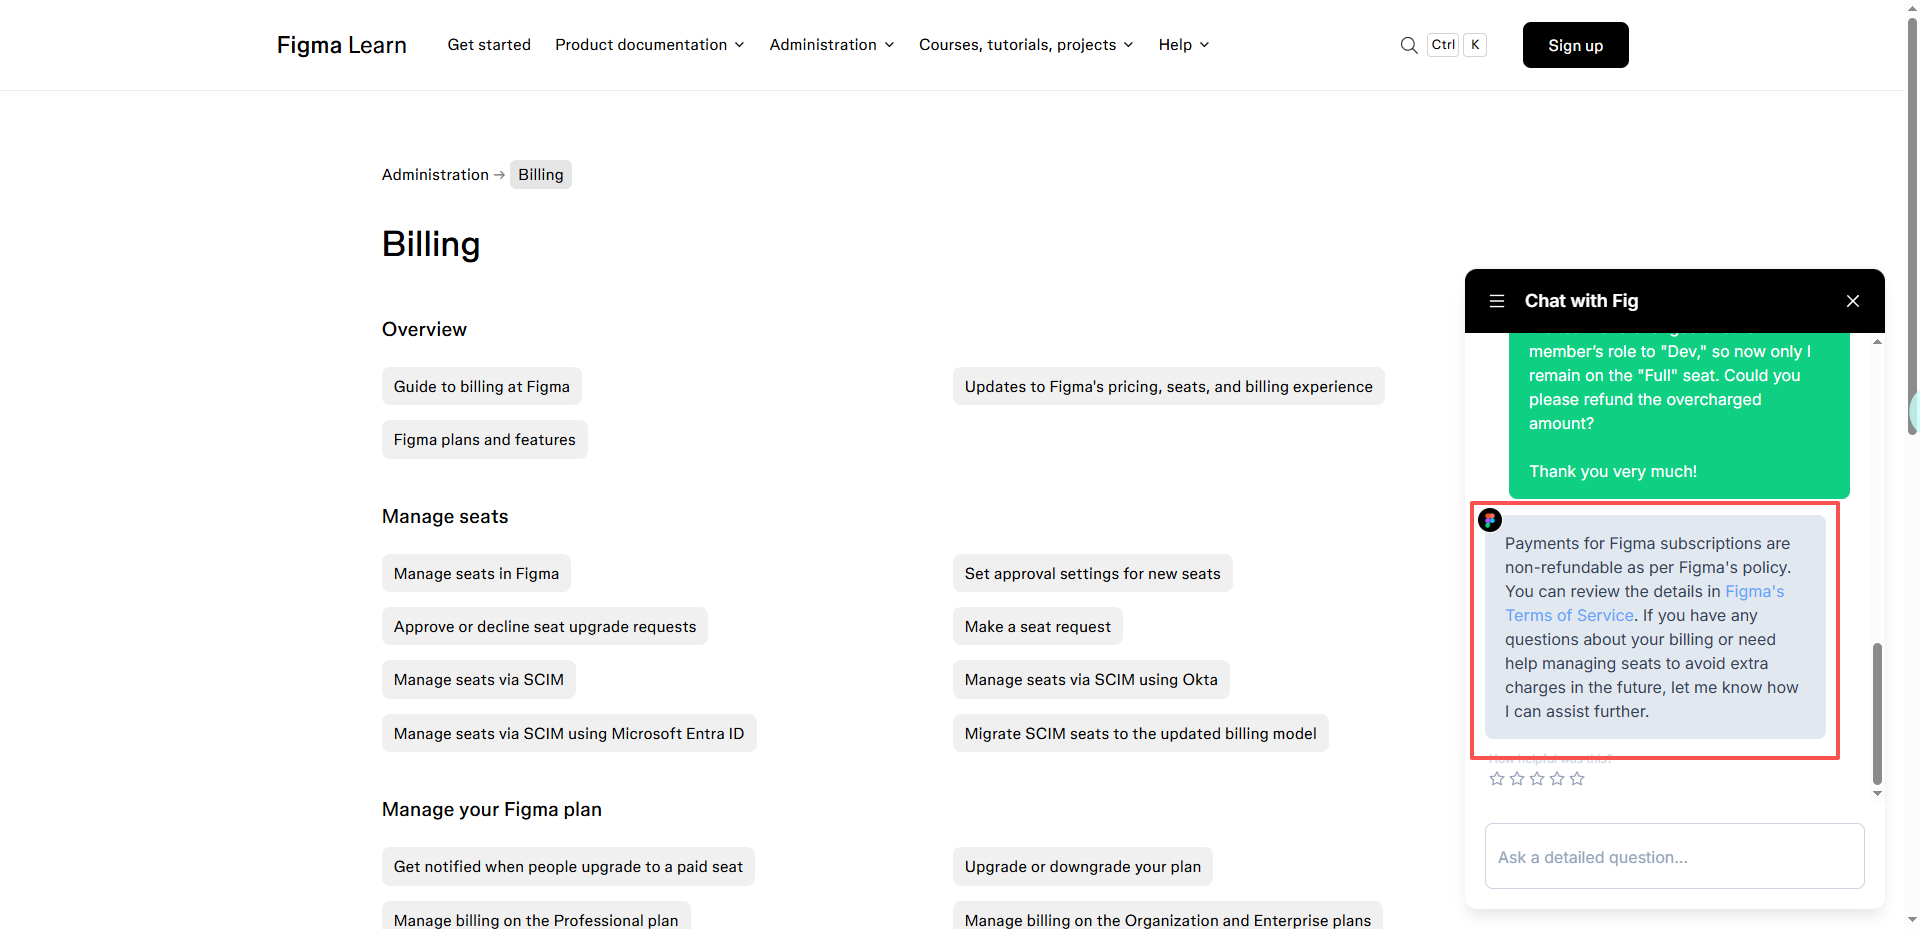This screenshot has height=929, width=1920.
Task: Open Approve or decline seat upgrade requests
Action: click(x=545, y=627)
